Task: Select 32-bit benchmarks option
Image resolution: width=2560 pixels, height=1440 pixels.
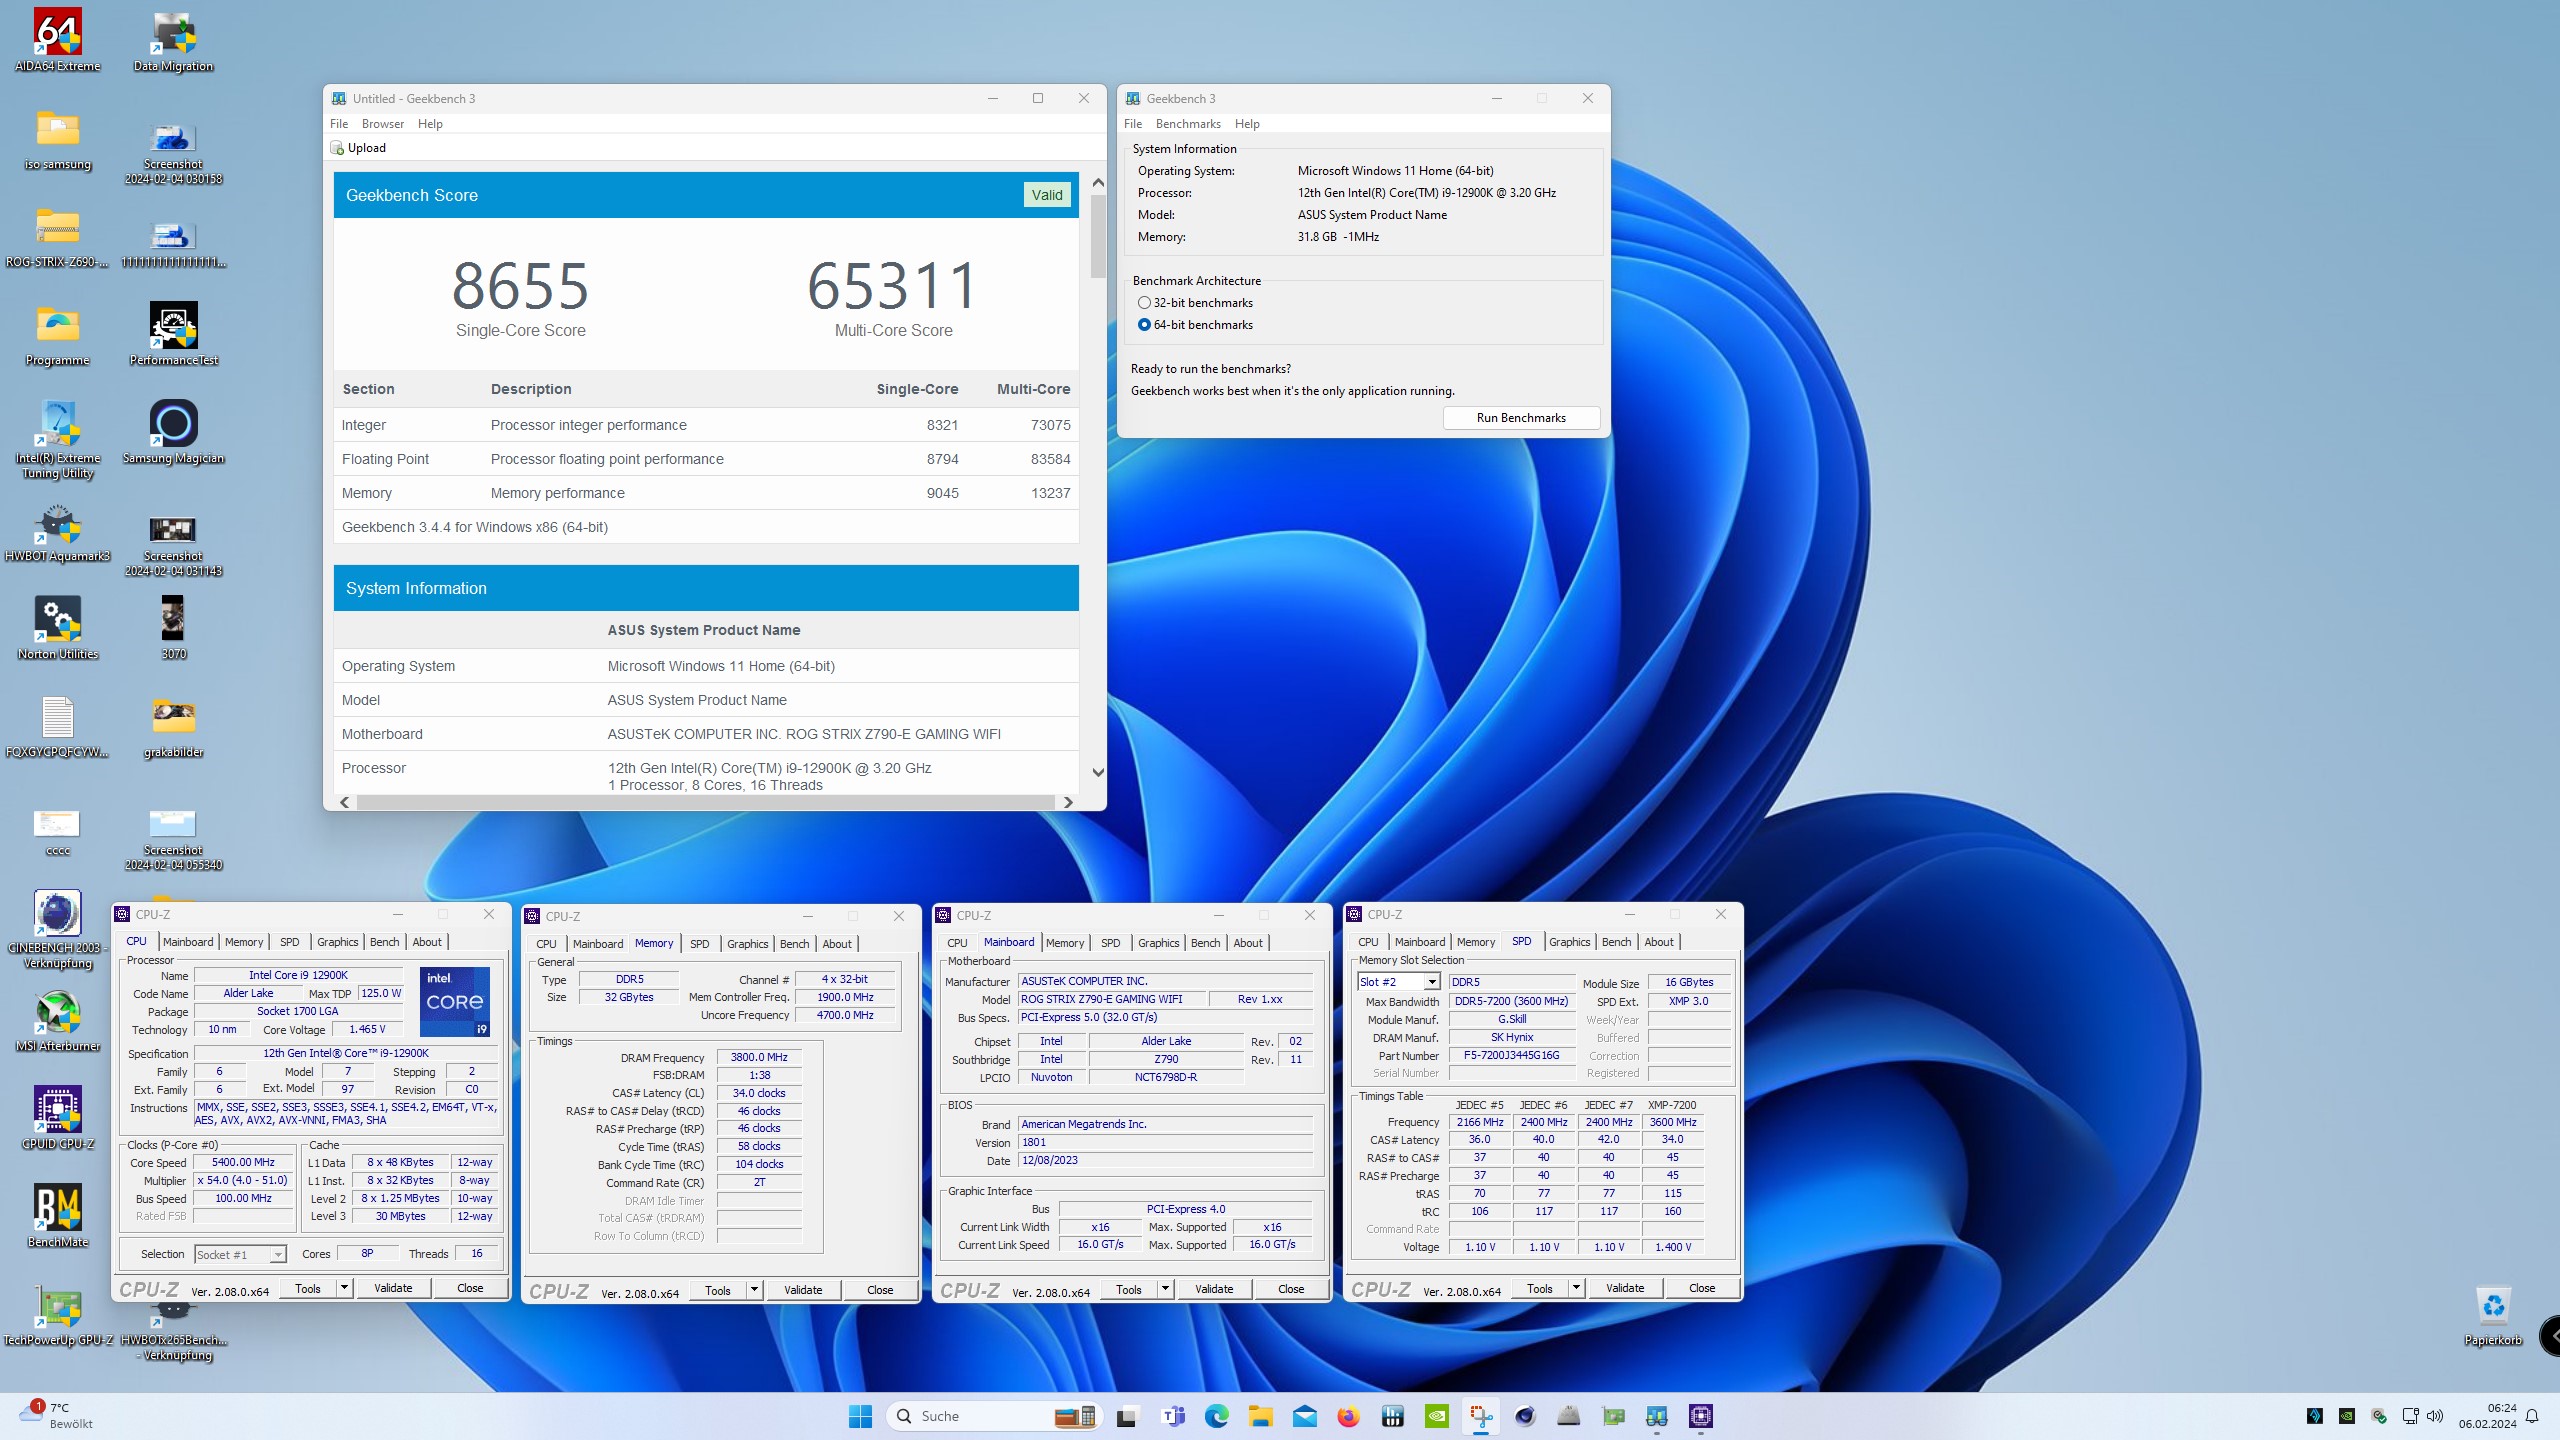Action: [x=1195, y=303]
